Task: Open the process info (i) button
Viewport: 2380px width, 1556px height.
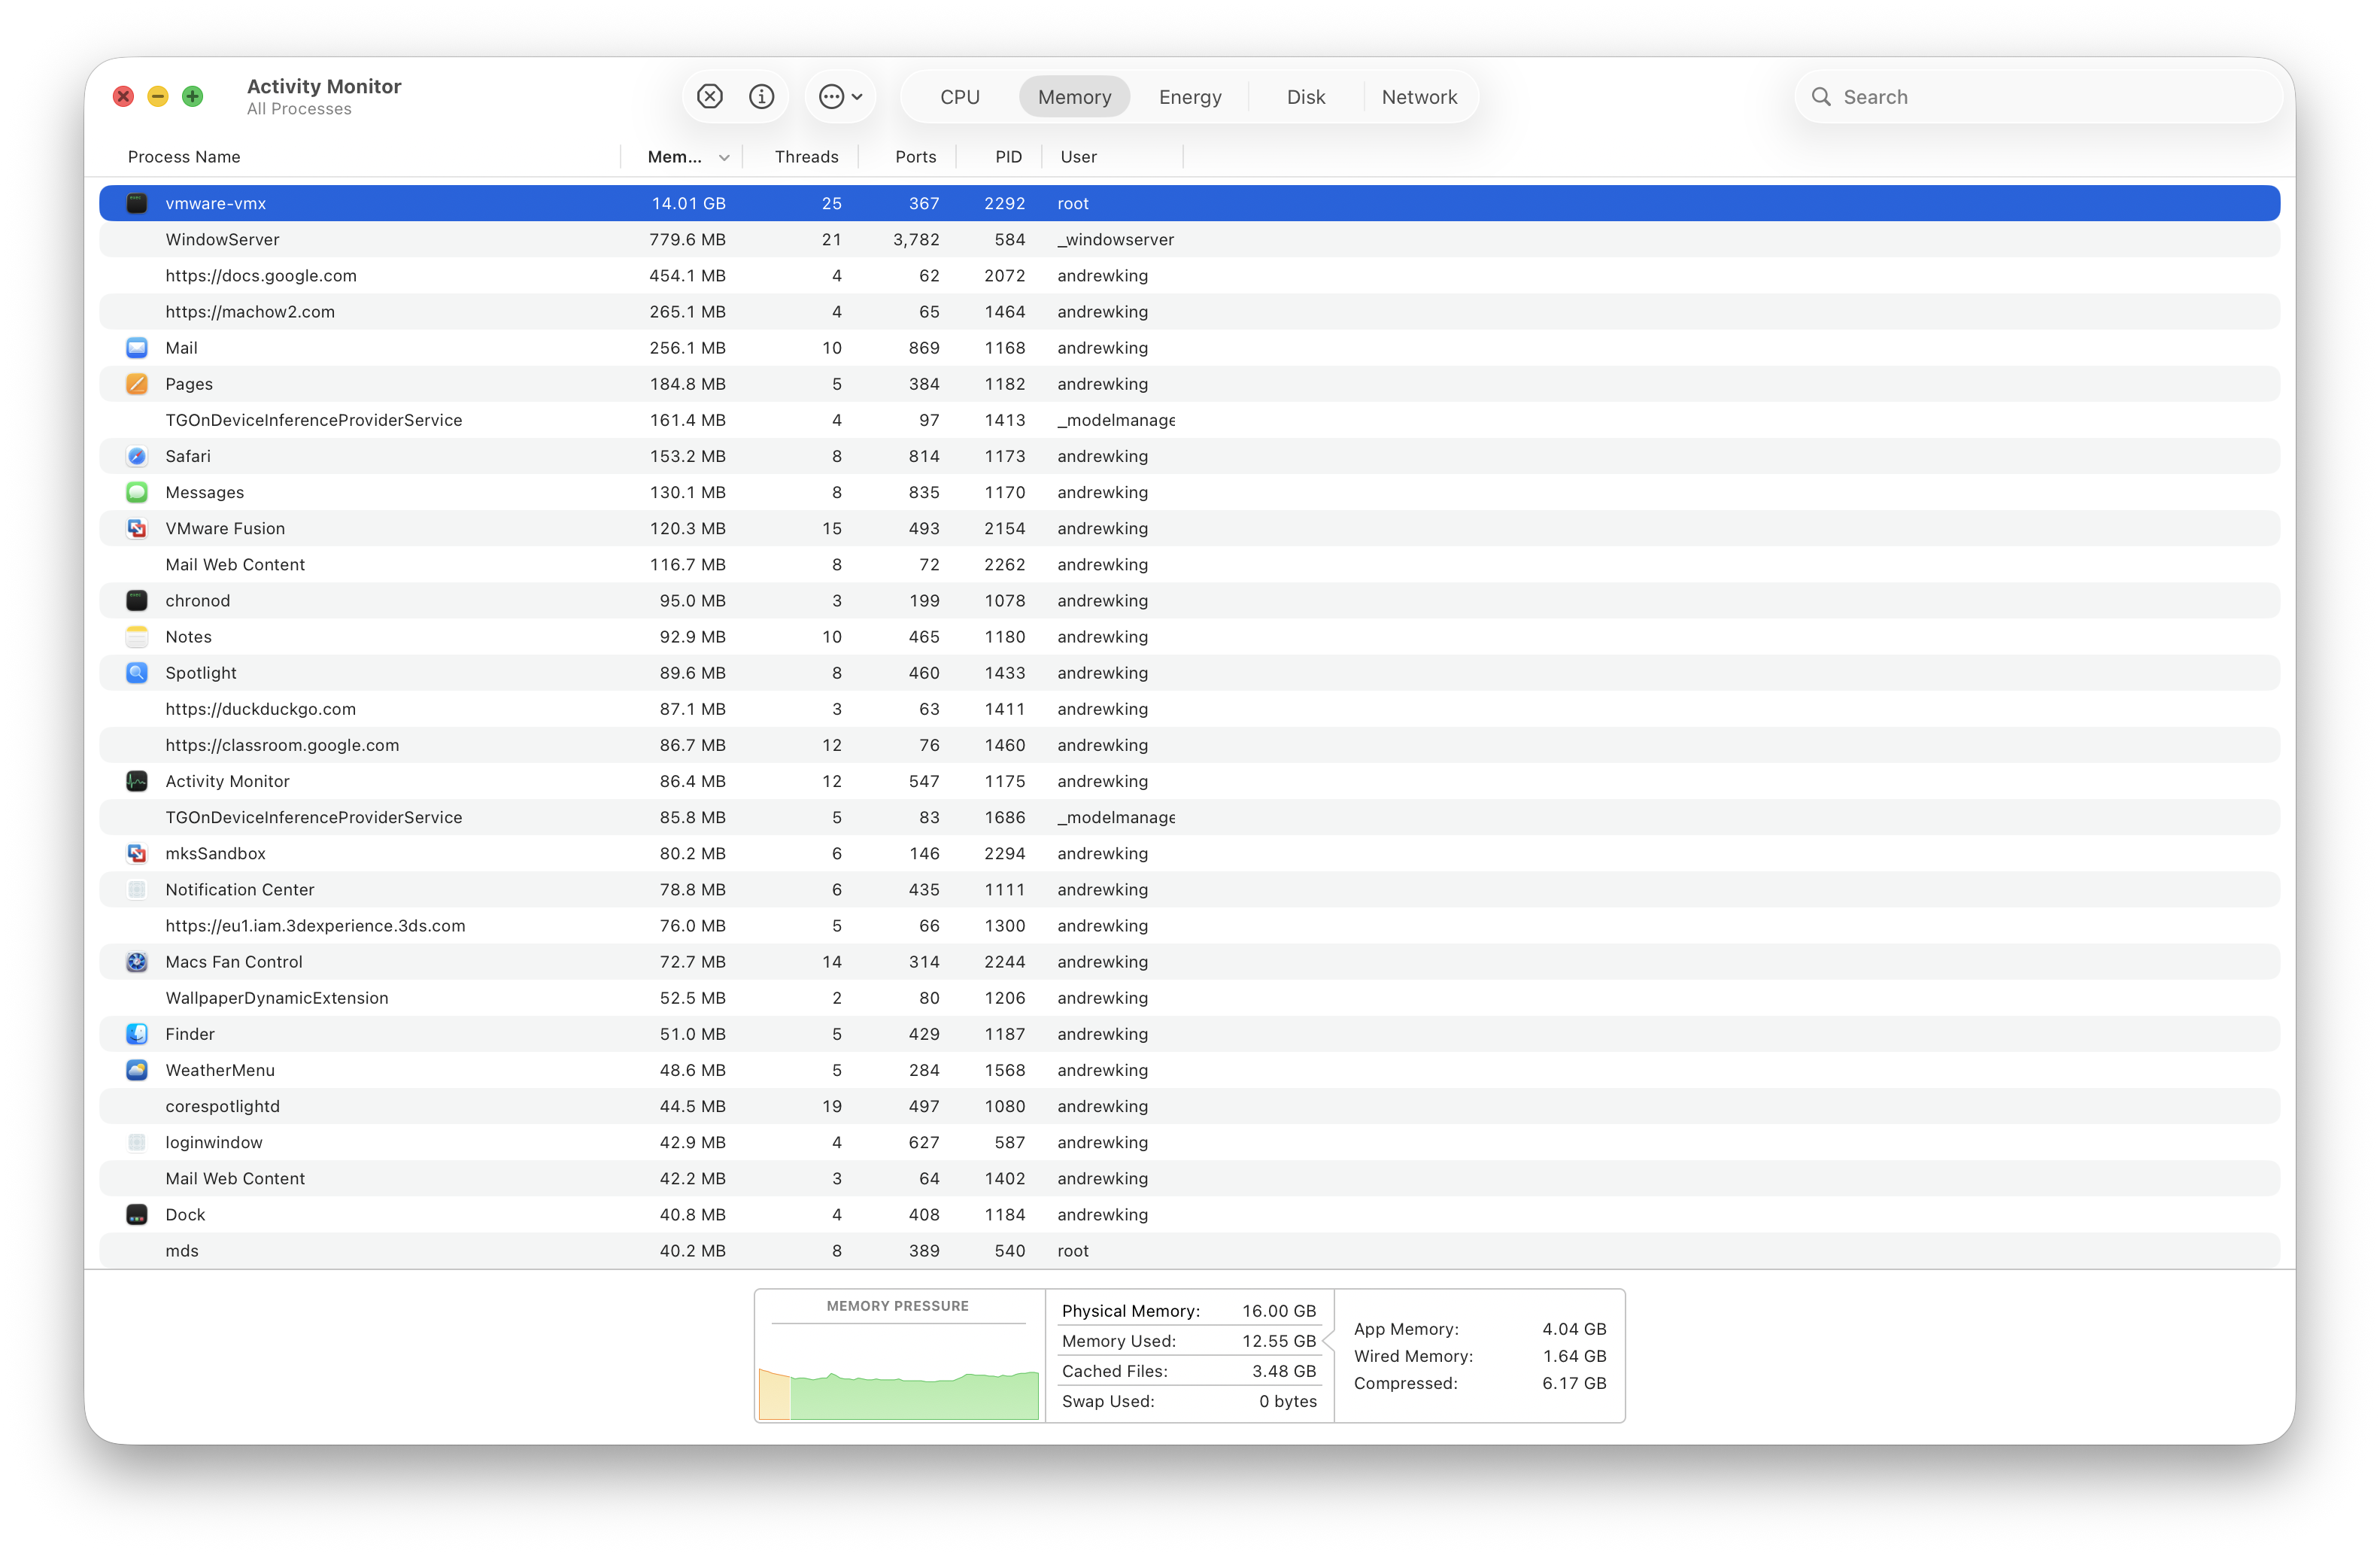Action: tap(762, 96)
